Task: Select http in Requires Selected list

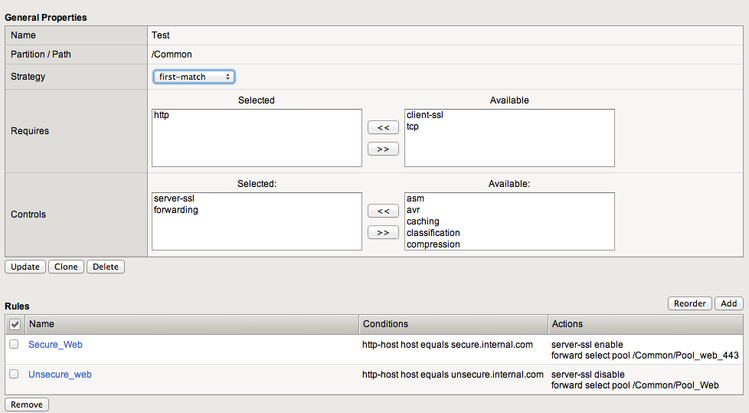Action: 162,116
